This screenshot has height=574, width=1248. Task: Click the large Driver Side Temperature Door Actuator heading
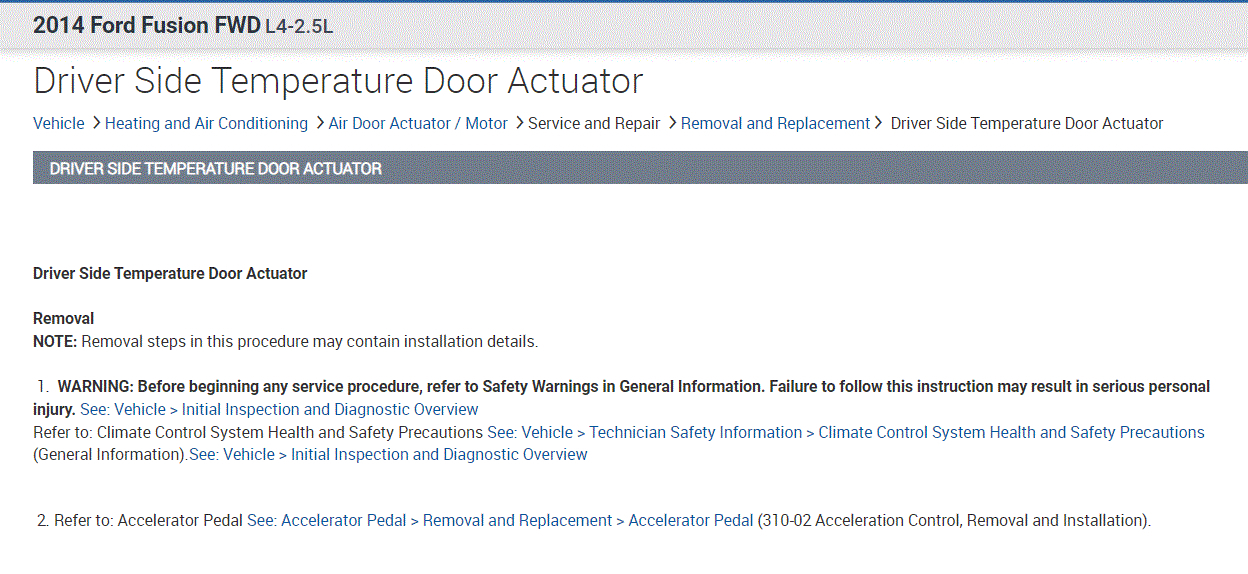pyautogui.click(x=338, y=81)
